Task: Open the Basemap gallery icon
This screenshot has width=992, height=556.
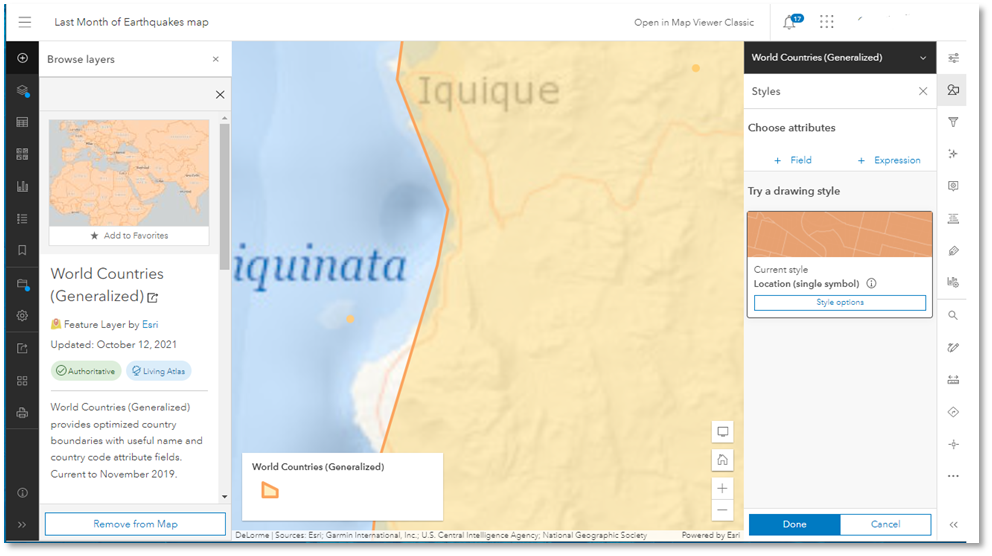Action: pos(22,154)
